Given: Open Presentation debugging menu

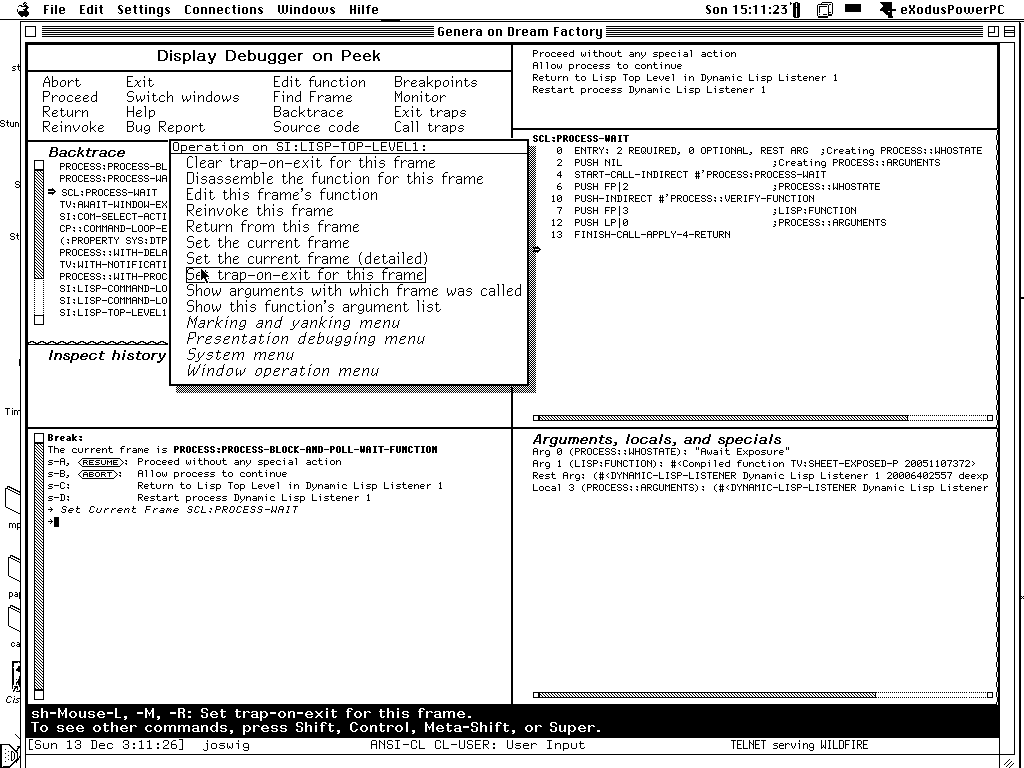Looking at the screenshot, I should pyautogui.click(x=306, y=339).
